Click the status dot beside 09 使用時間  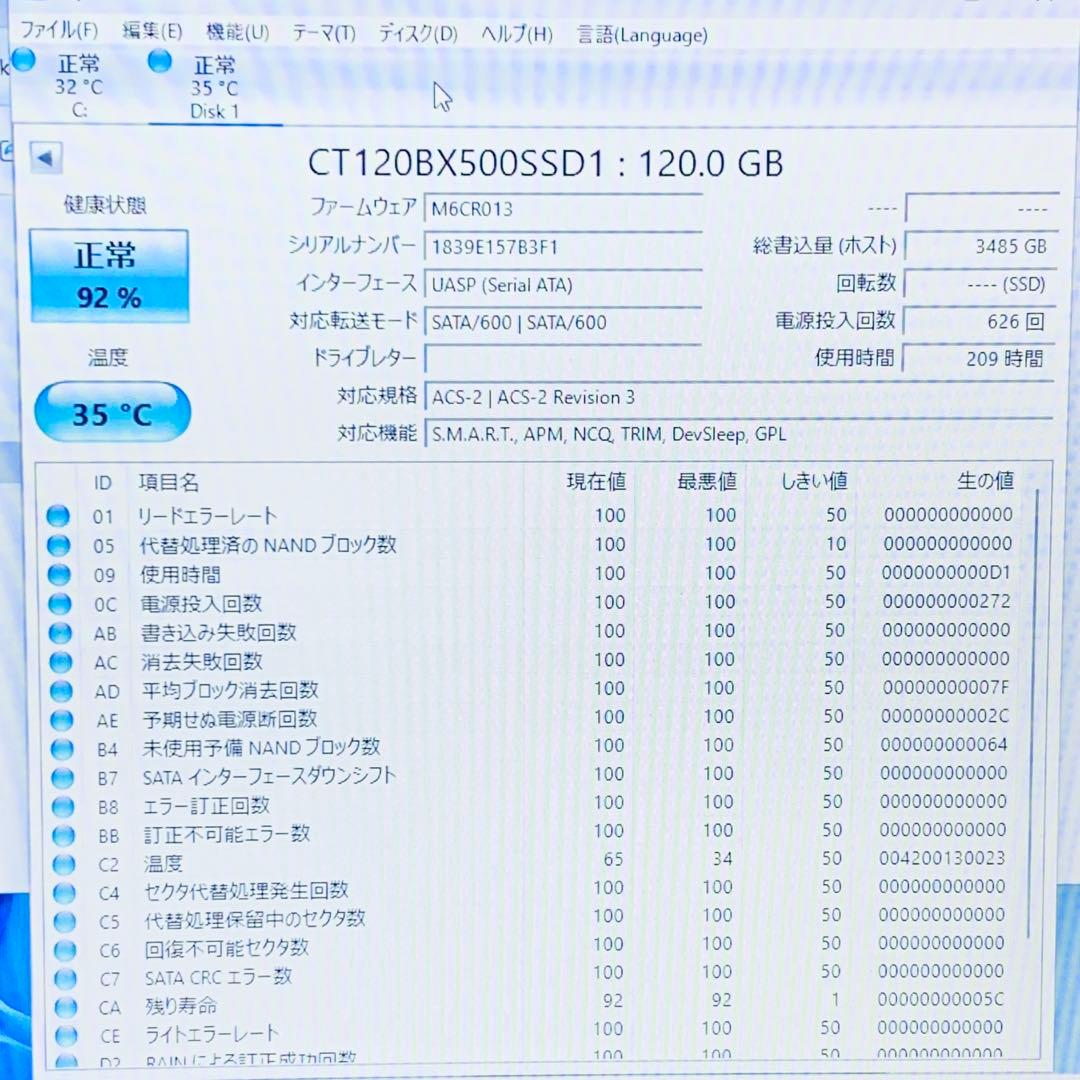60,574
